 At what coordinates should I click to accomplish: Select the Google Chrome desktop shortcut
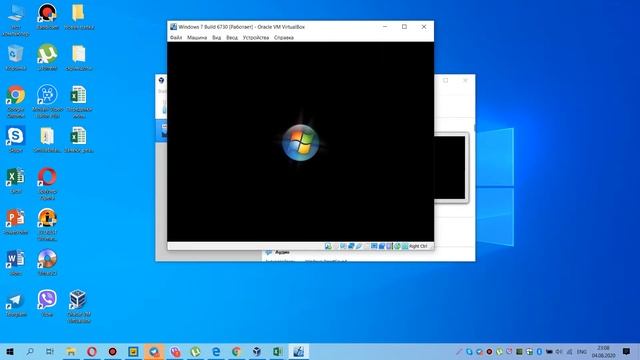point(16,102)
